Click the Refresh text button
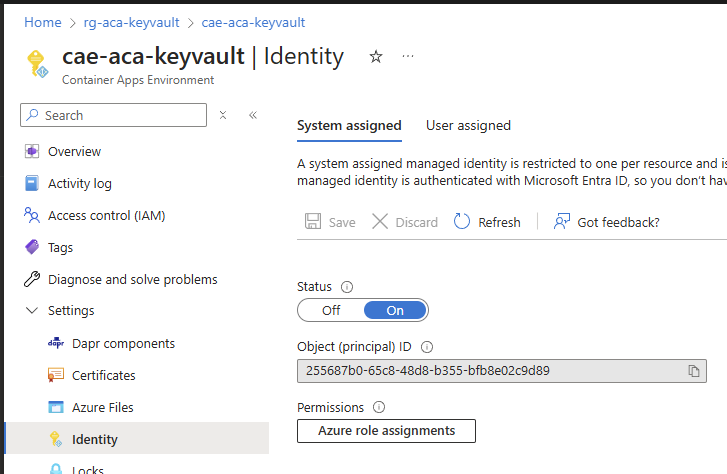Image resolution: width=727 pixels, height=474 pixels. [499, 223]
